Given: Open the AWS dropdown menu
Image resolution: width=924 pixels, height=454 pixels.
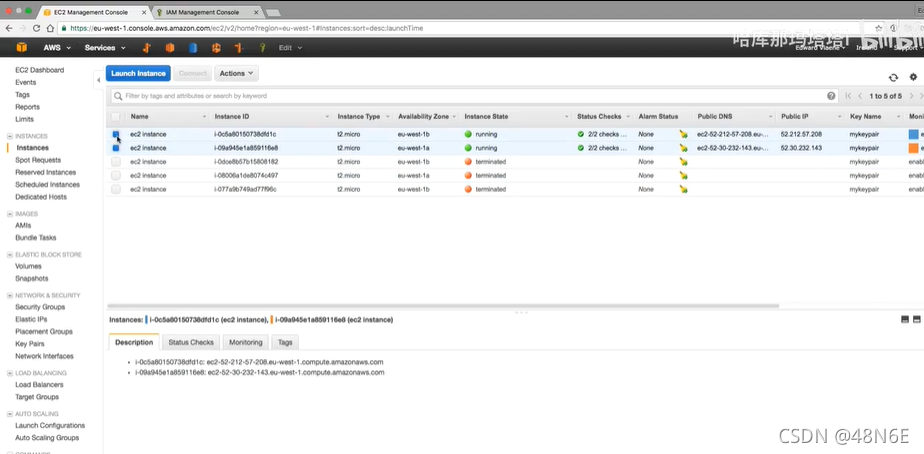Looking at the screenshot, I should pos(57,48).
